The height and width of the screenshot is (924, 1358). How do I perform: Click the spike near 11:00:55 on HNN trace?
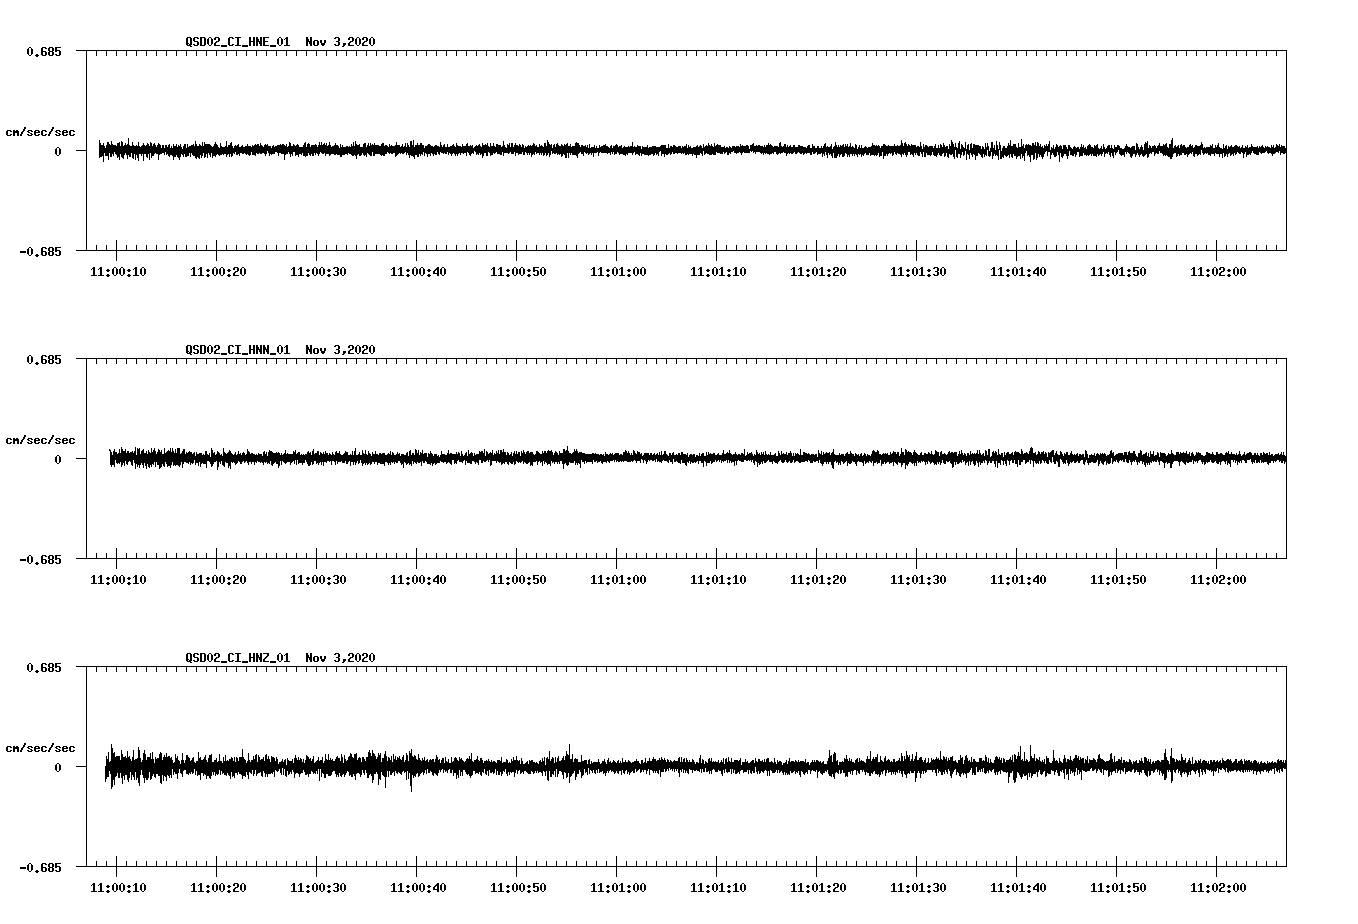click(569, 450)
